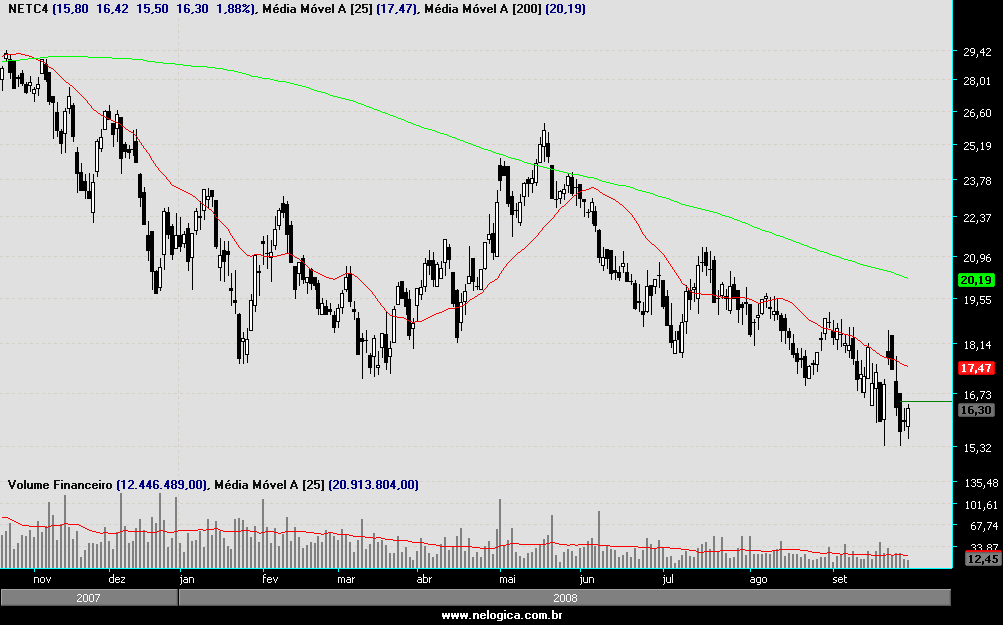
Task: Select Média Móvel A [25] label in volume panel
Action: click(269, 485)
